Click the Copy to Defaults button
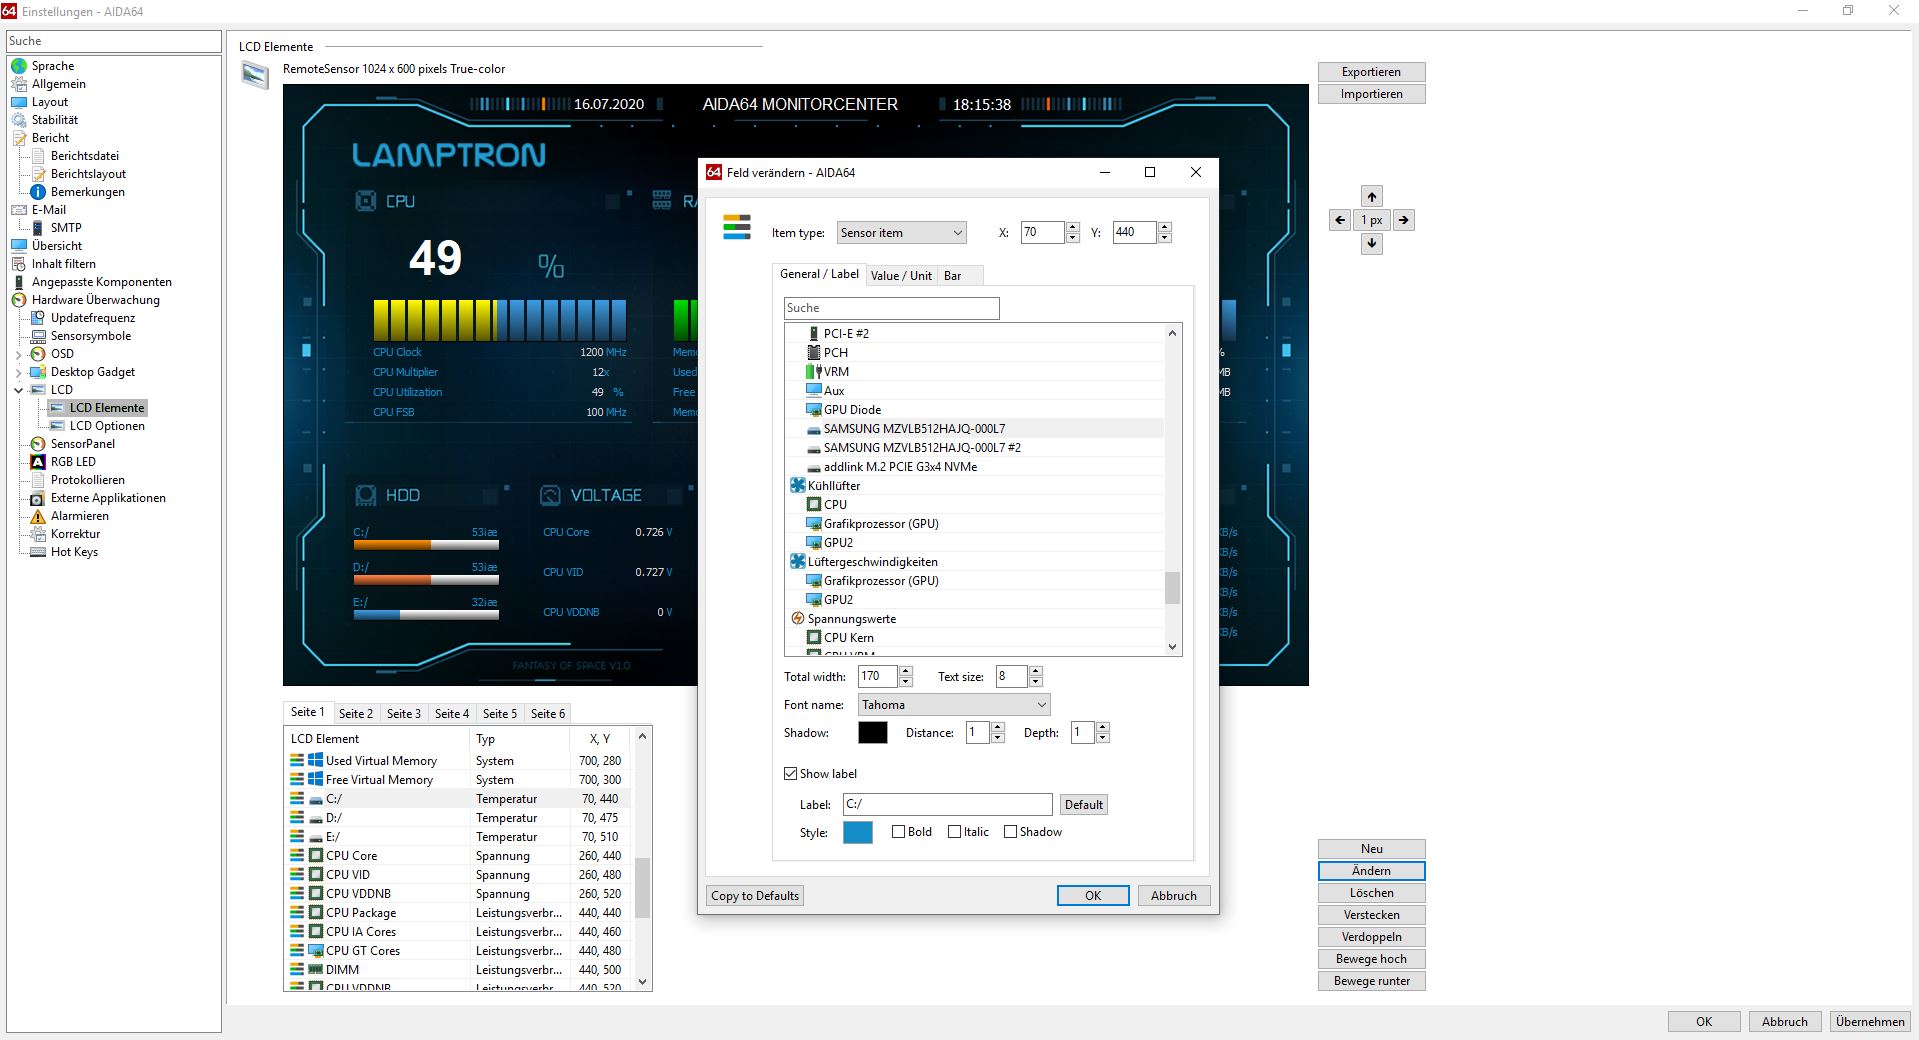This screenshot has width=1919, height=1040. pos(755,896)
